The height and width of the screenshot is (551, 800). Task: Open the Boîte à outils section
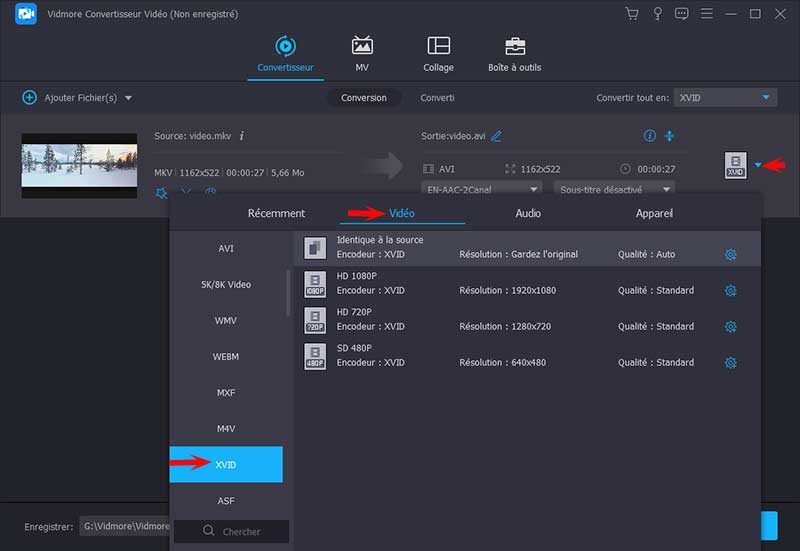514,54
